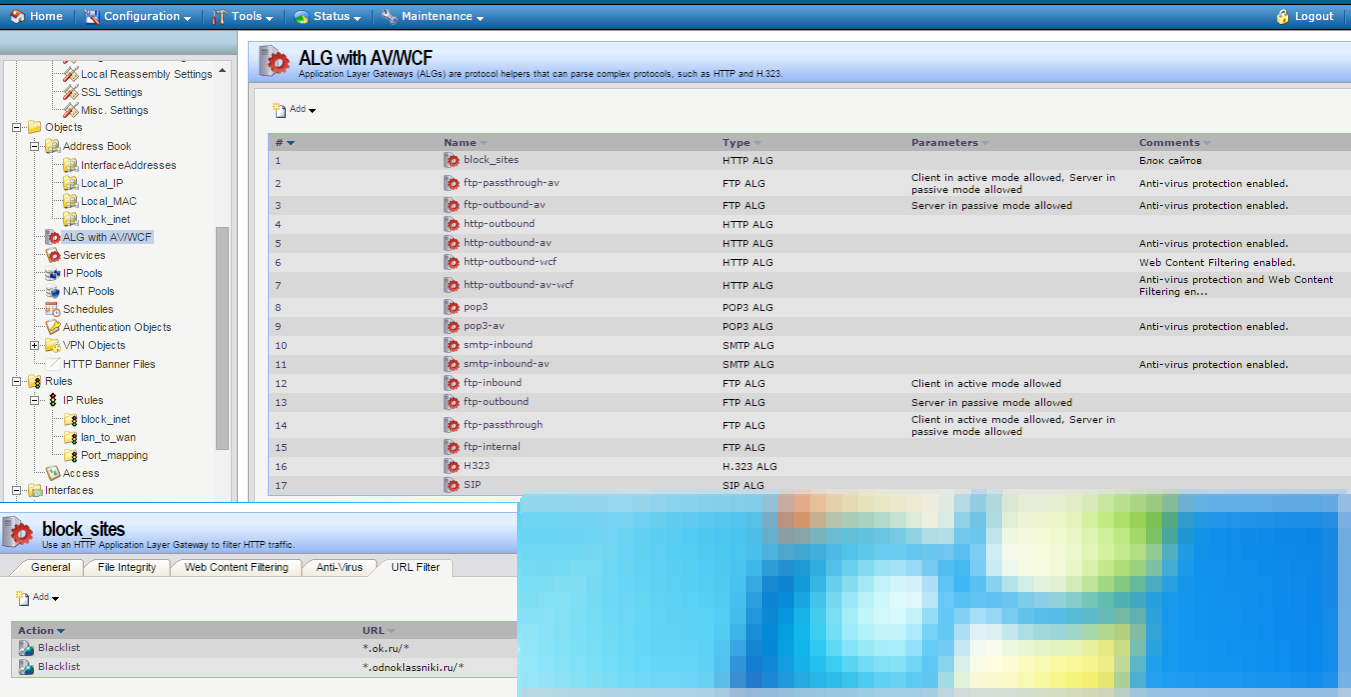1351x697 pixels.
Task: Switch to the Anti-Virus tab
Action: coord(339,567)
